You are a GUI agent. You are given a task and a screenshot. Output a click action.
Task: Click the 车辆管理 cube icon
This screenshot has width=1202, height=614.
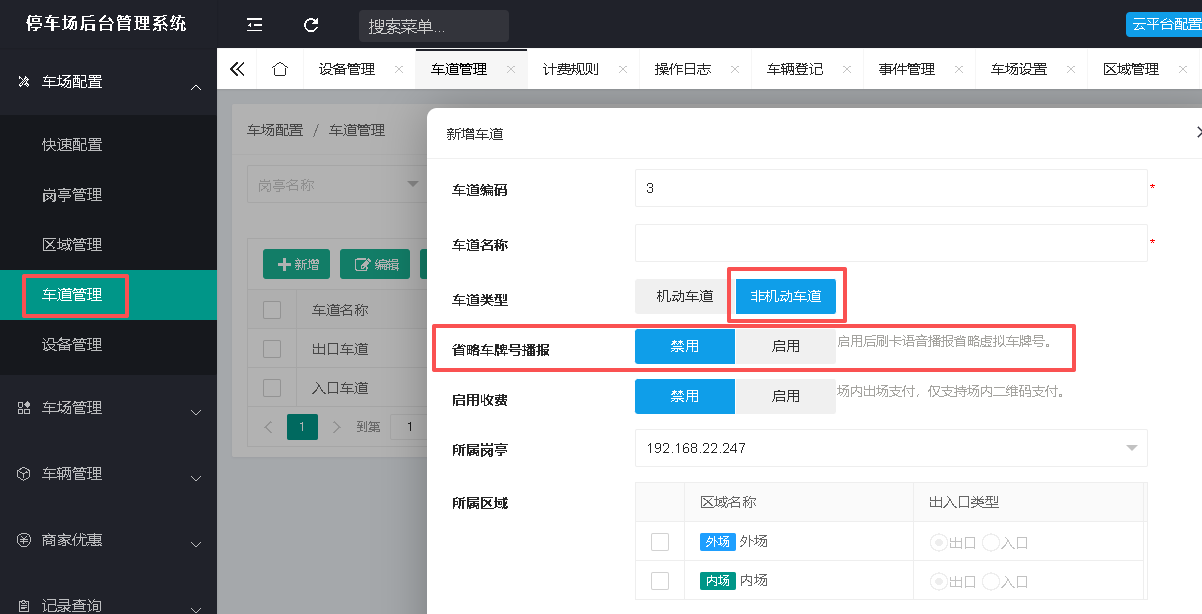coord(24,474)
